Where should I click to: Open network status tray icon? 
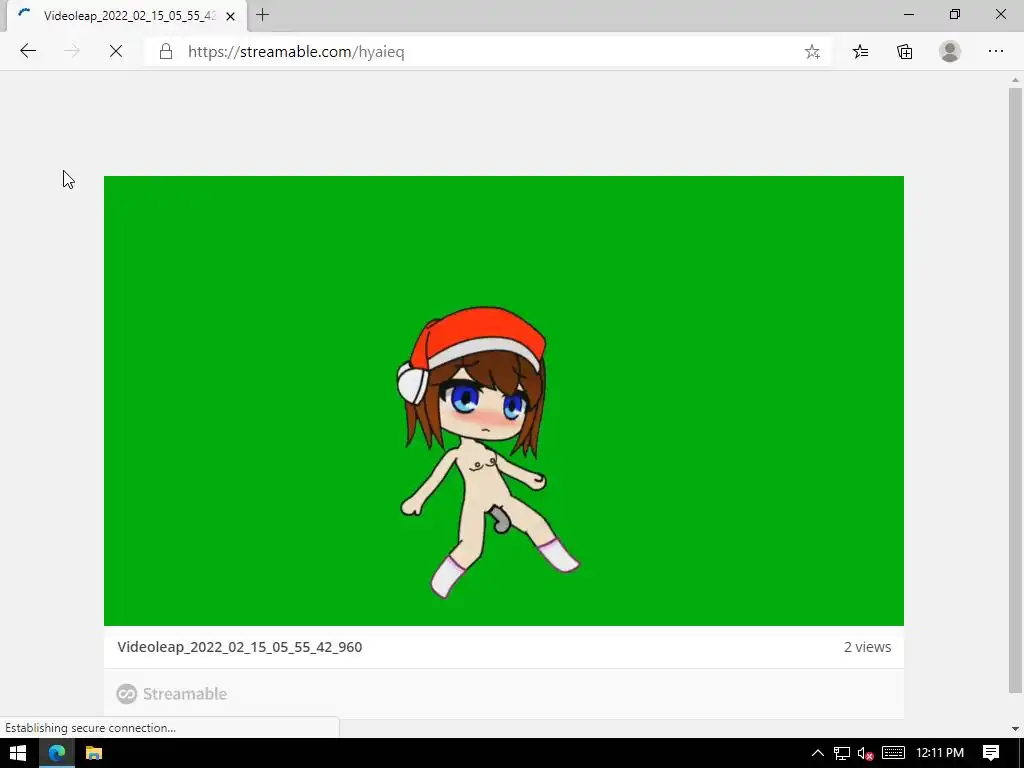[842, 753]
